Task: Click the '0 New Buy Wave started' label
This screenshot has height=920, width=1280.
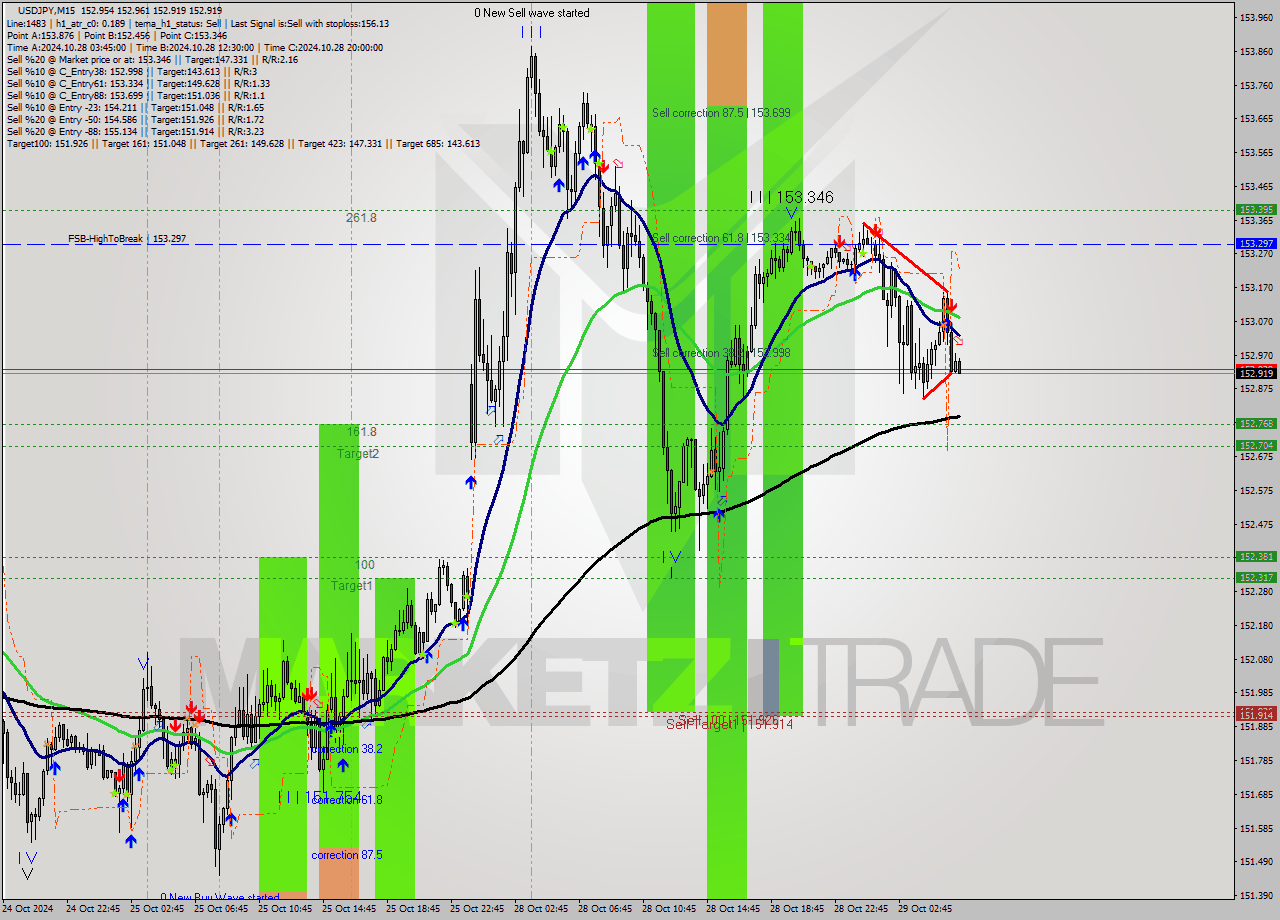Action: click(x=220, y=898)
